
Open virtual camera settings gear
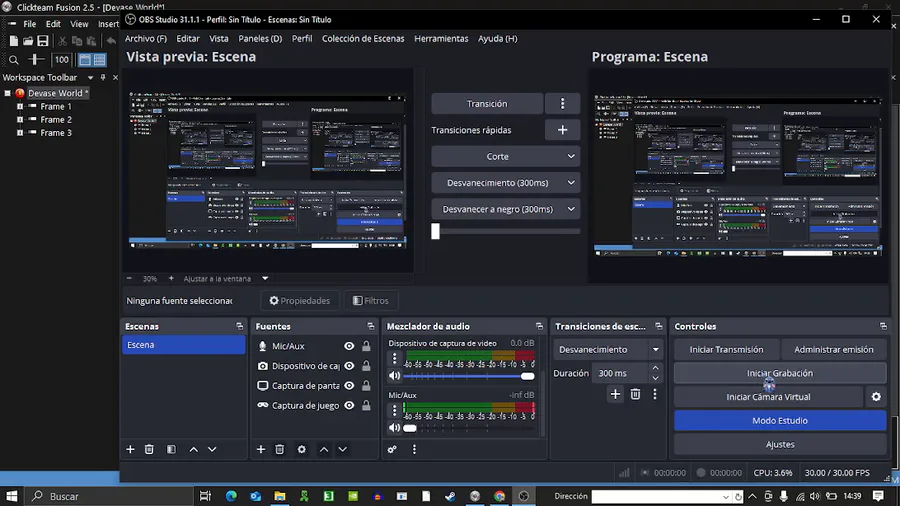876,396
